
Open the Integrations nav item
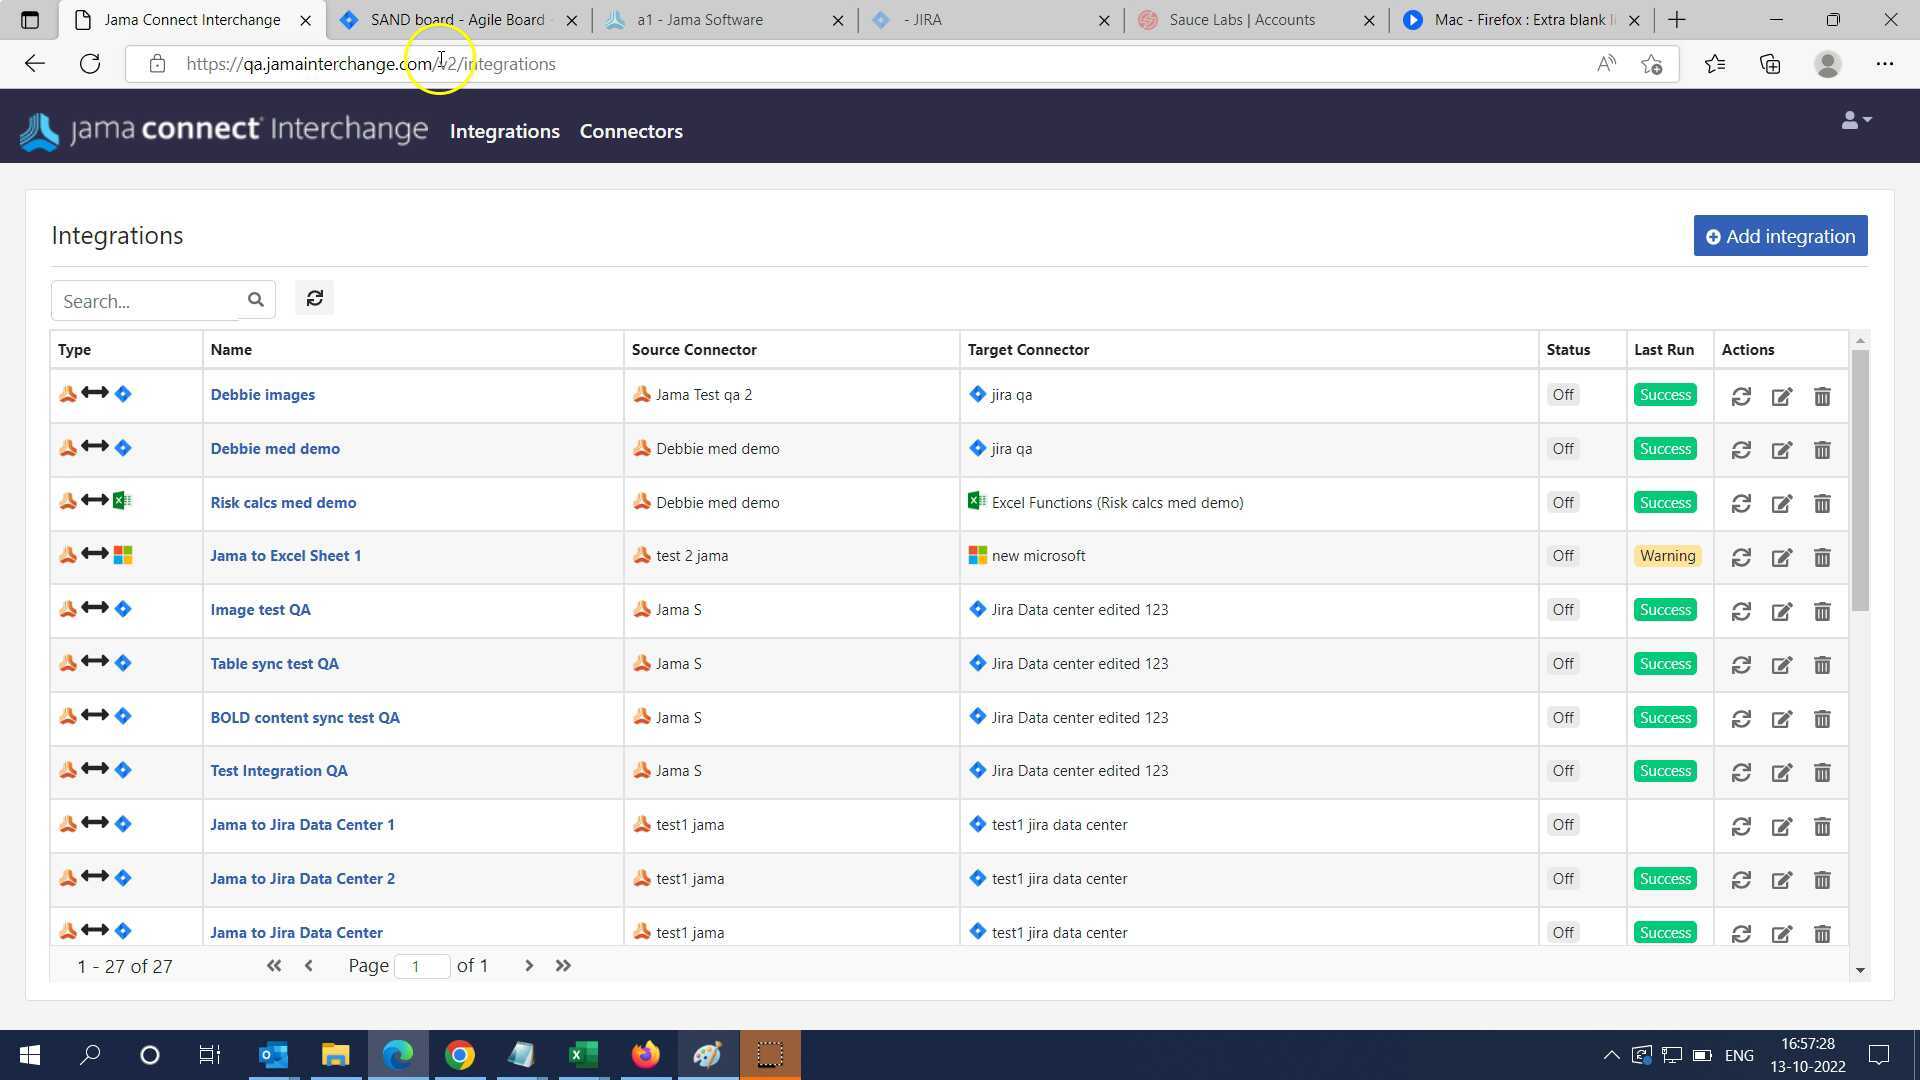pos(505,131)
